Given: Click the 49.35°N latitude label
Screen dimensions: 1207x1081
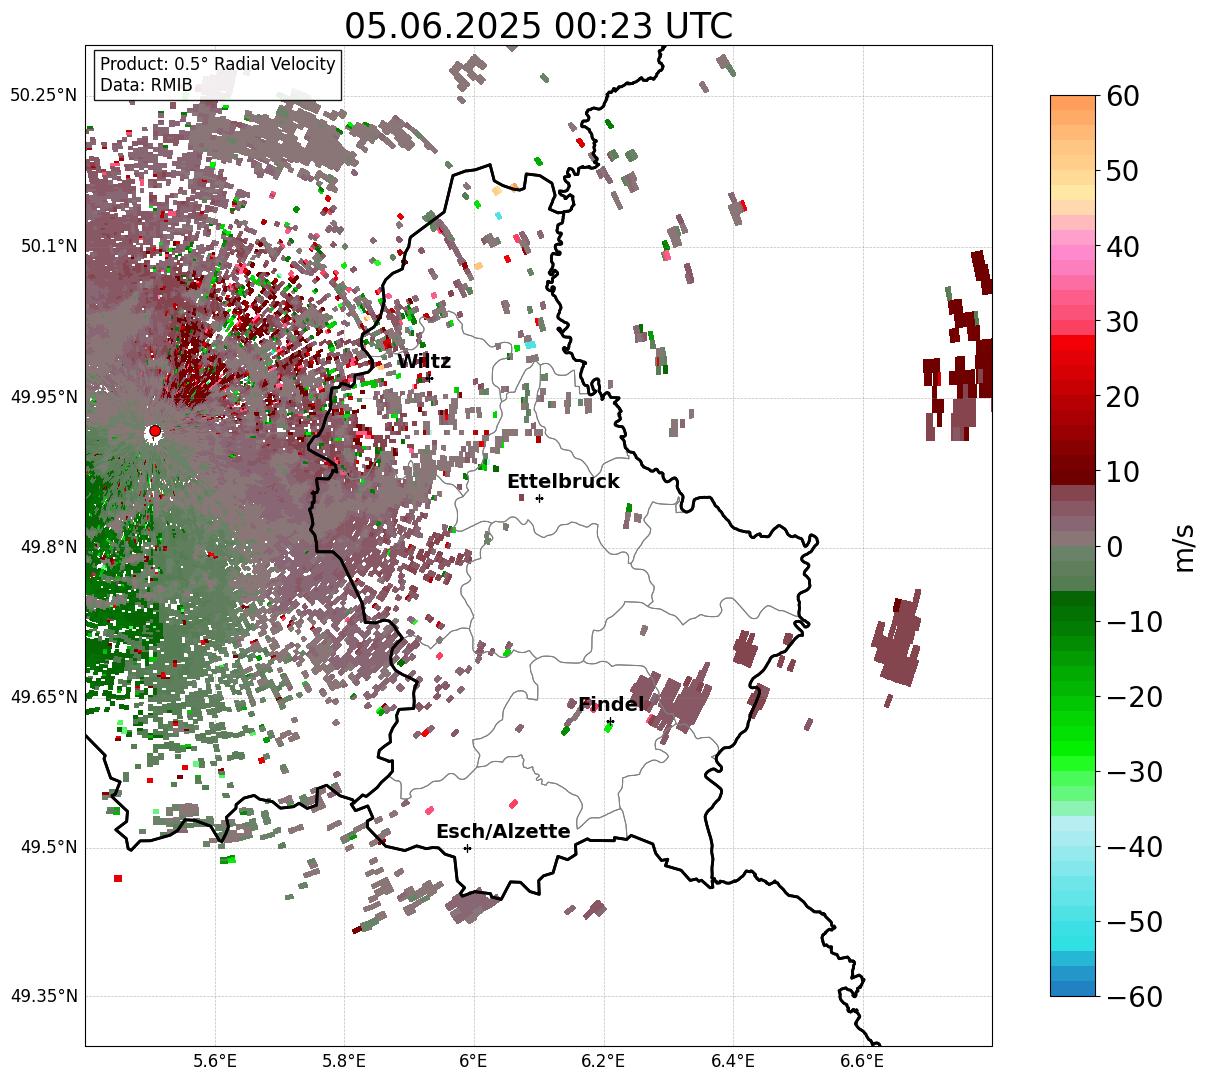Looking at the screenshot, I should 44,997.
